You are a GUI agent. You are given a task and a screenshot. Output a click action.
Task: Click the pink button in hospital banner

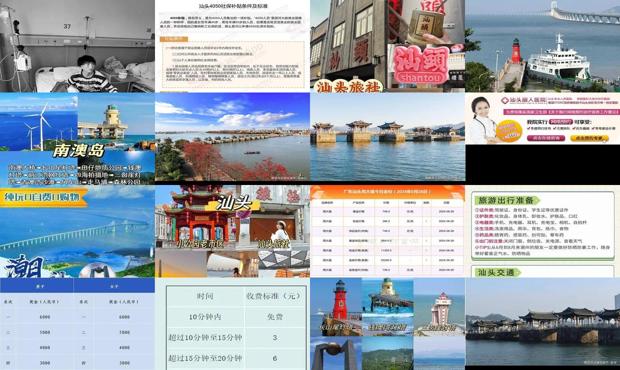coord(546,138)
